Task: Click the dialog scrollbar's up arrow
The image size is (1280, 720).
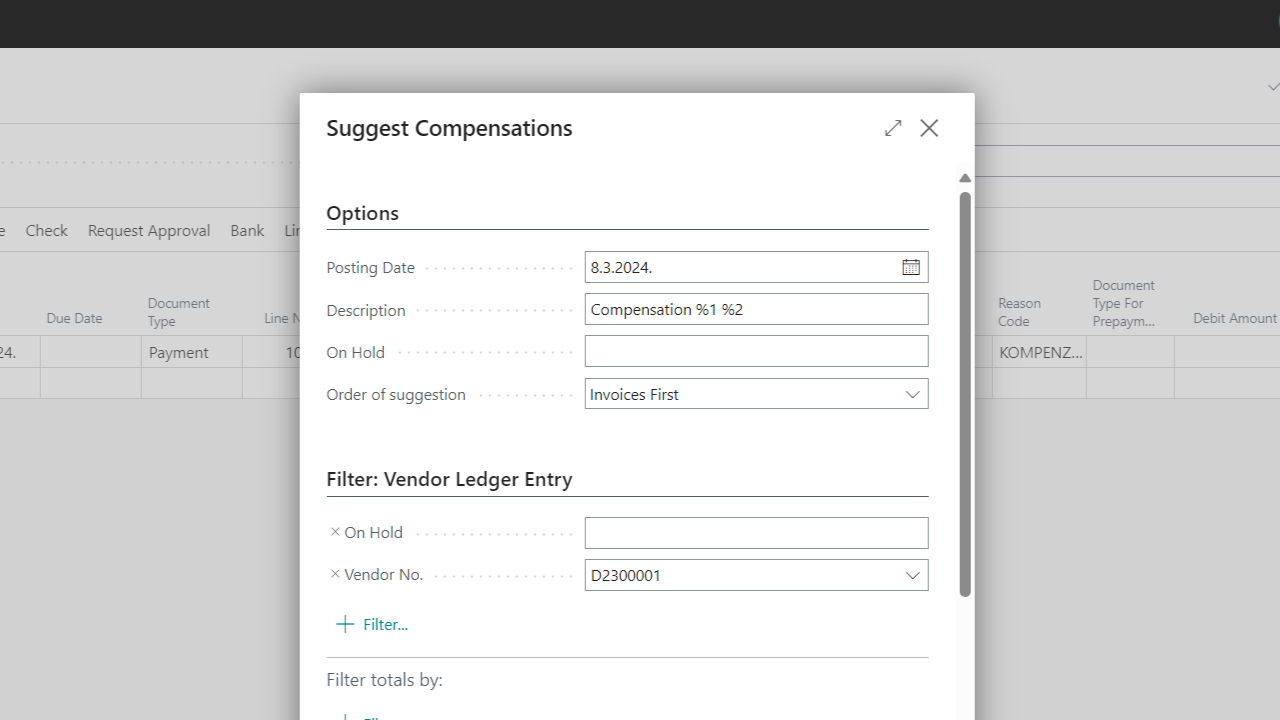Action: point(965,179)
